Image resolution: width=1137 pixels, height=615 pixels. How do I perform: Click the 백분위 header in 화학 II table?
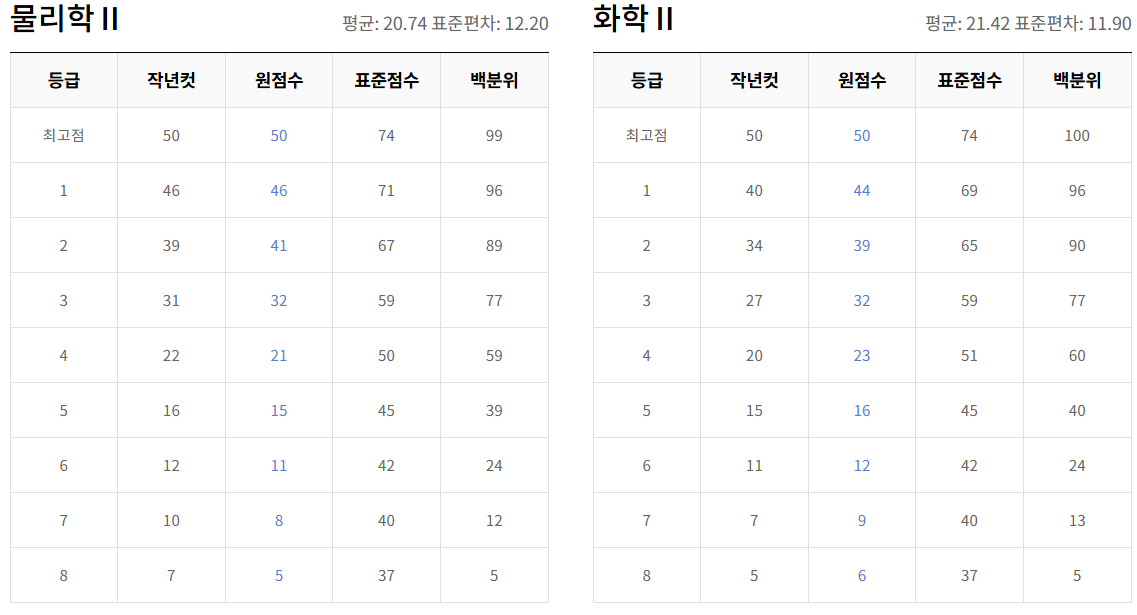click(1077, 81)
